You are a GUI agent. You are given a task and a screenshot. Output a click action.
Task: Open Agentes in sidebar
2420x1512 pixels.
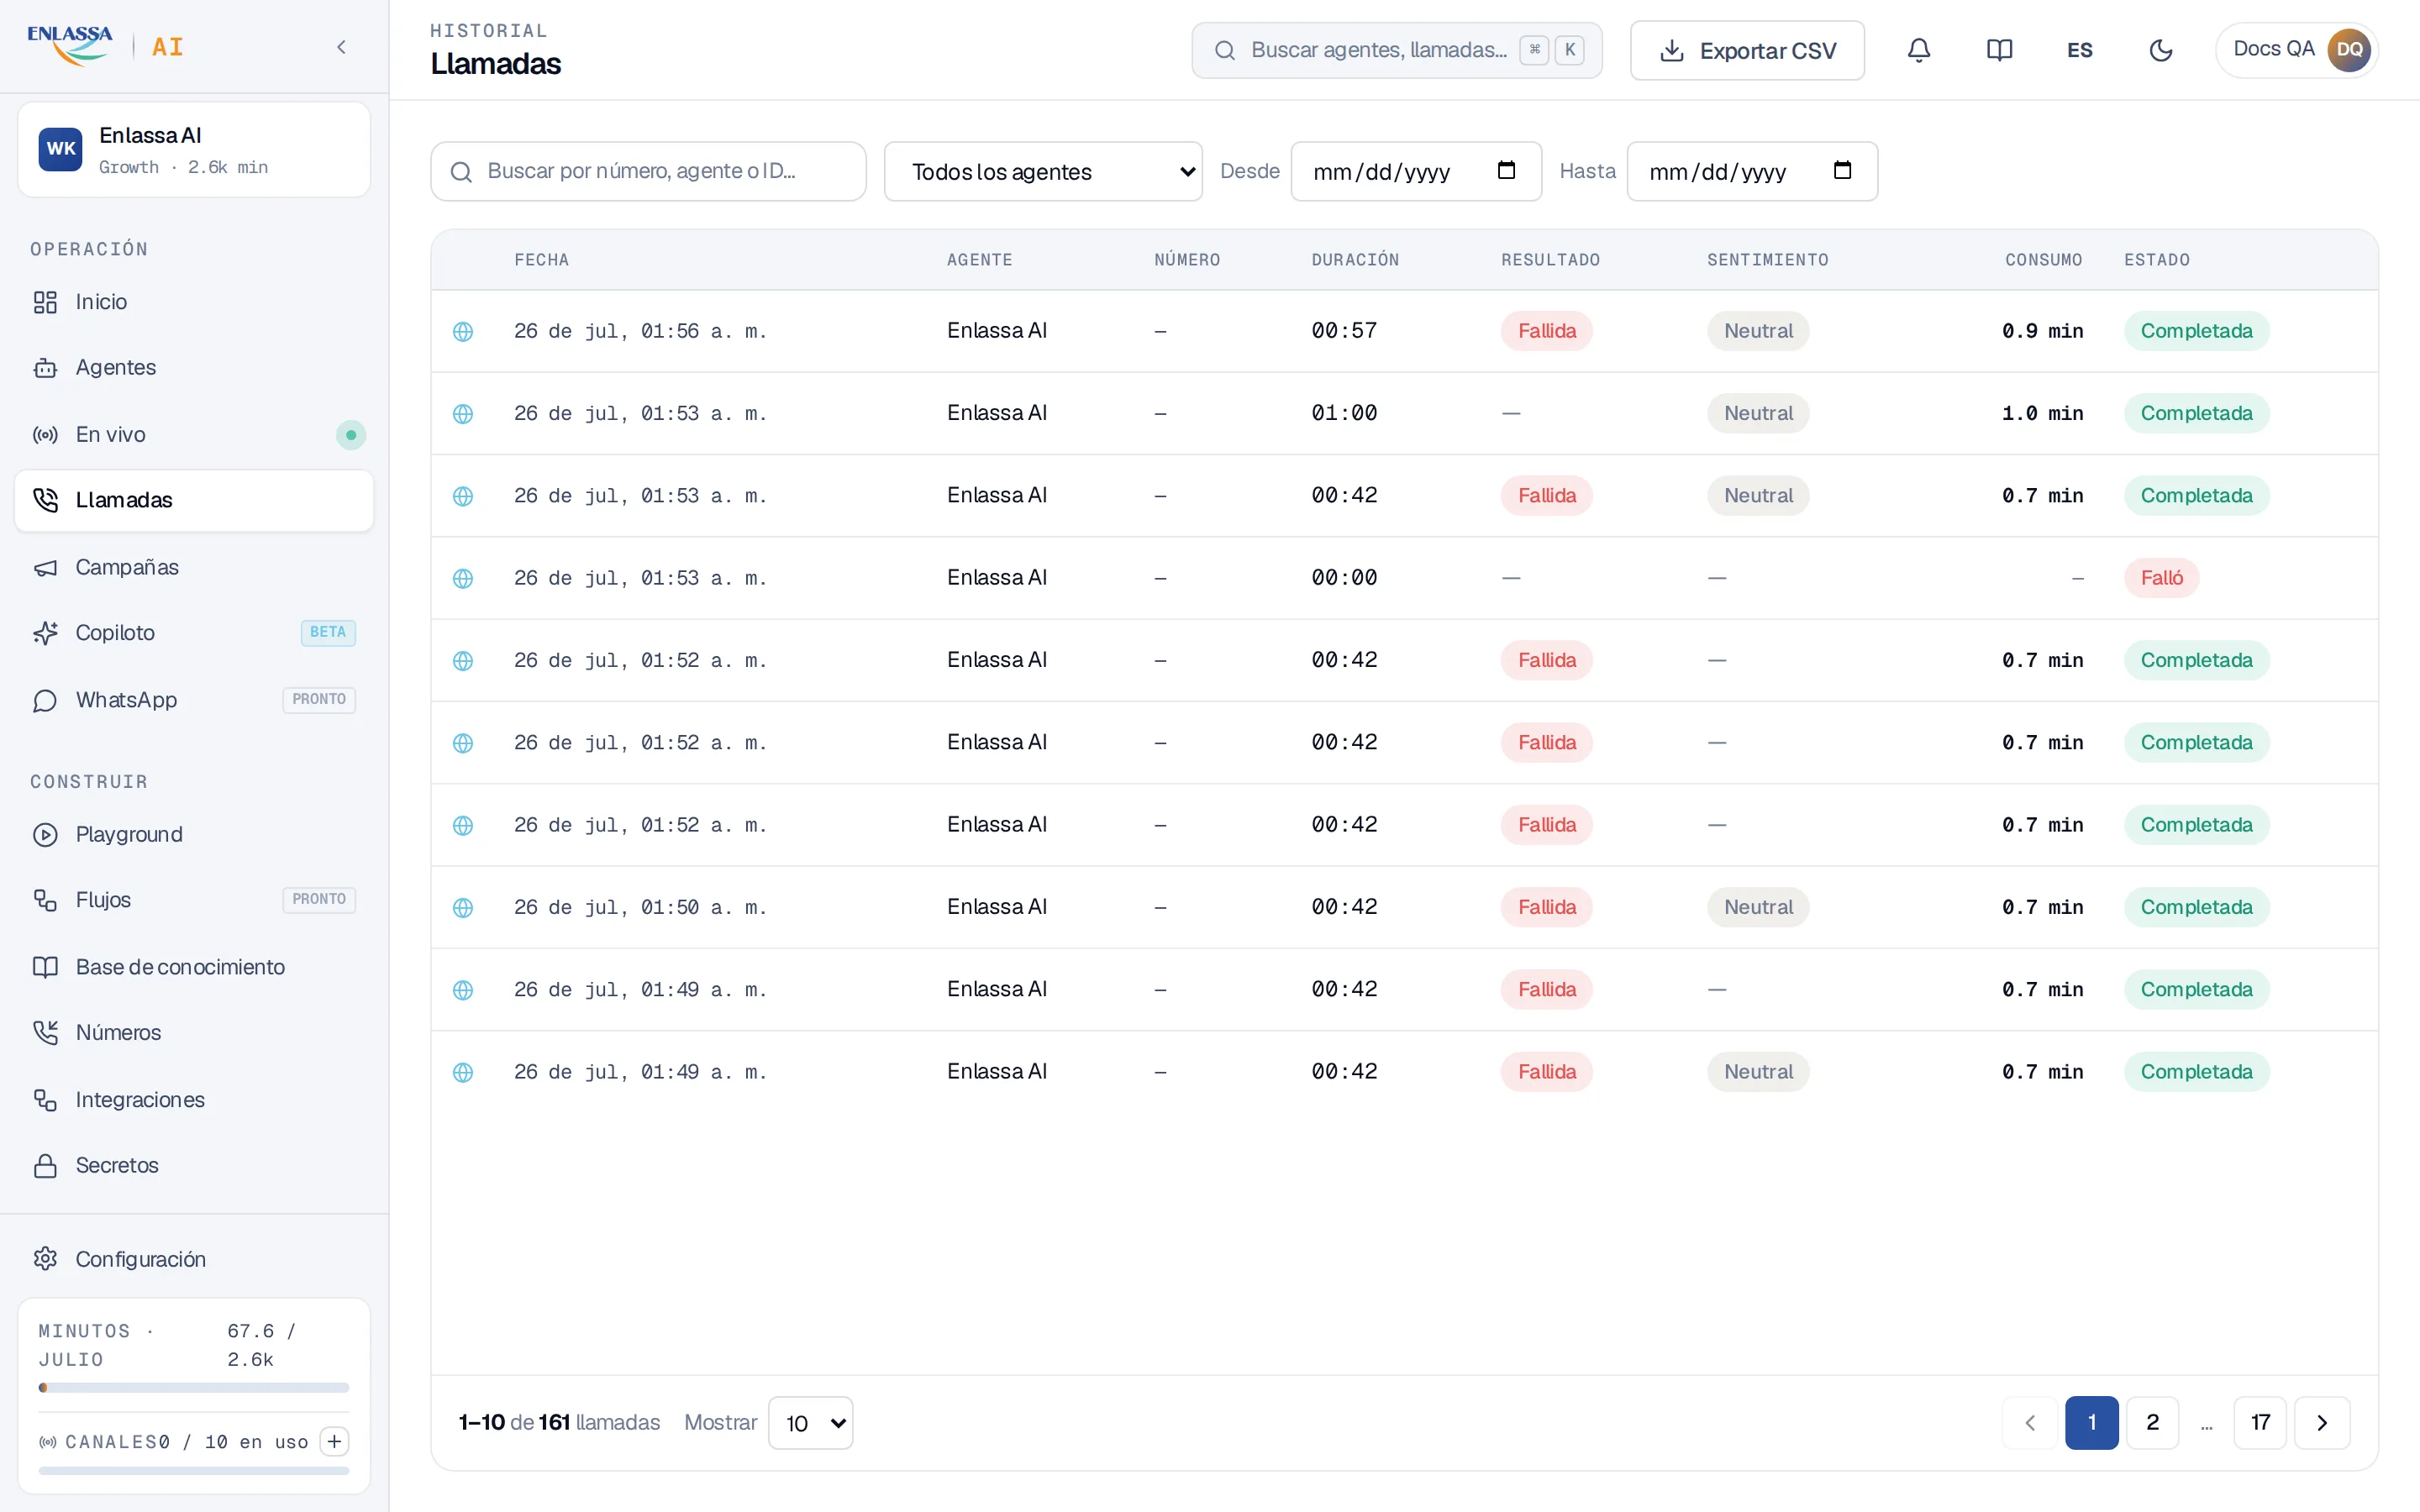click(x=194, y=368)
